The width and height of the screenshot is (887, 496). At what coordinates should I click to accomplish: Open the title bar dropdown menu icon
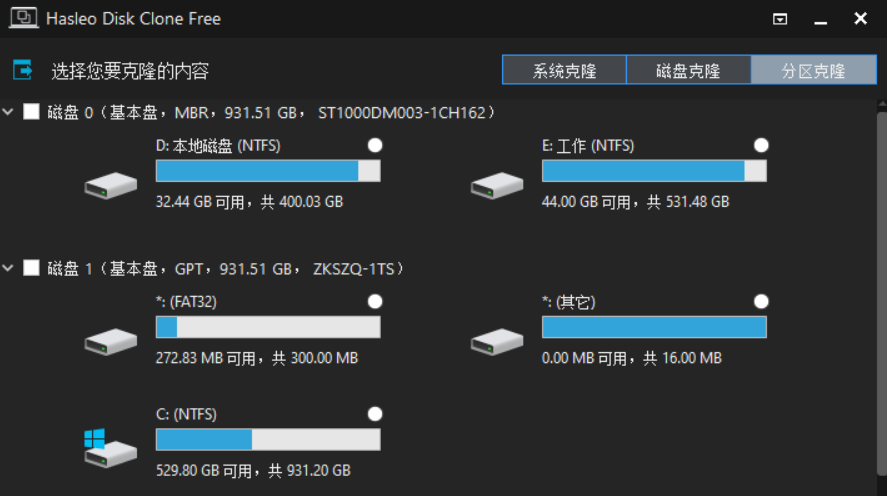(x=780, y=19)
